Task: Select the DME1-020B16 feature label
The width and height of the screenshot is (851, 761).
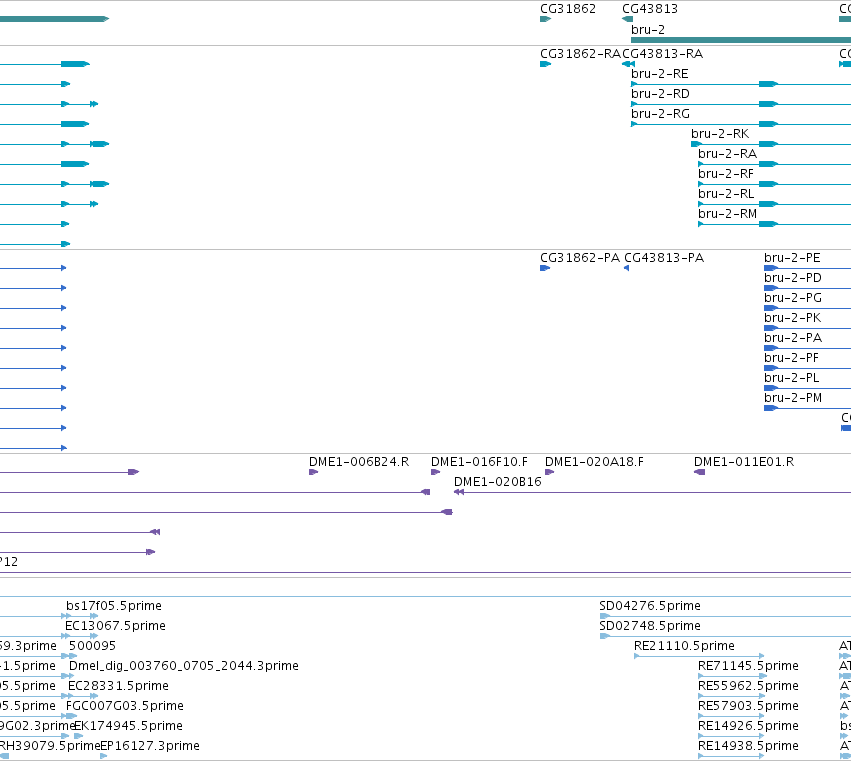Action: [x=498, y=482]
